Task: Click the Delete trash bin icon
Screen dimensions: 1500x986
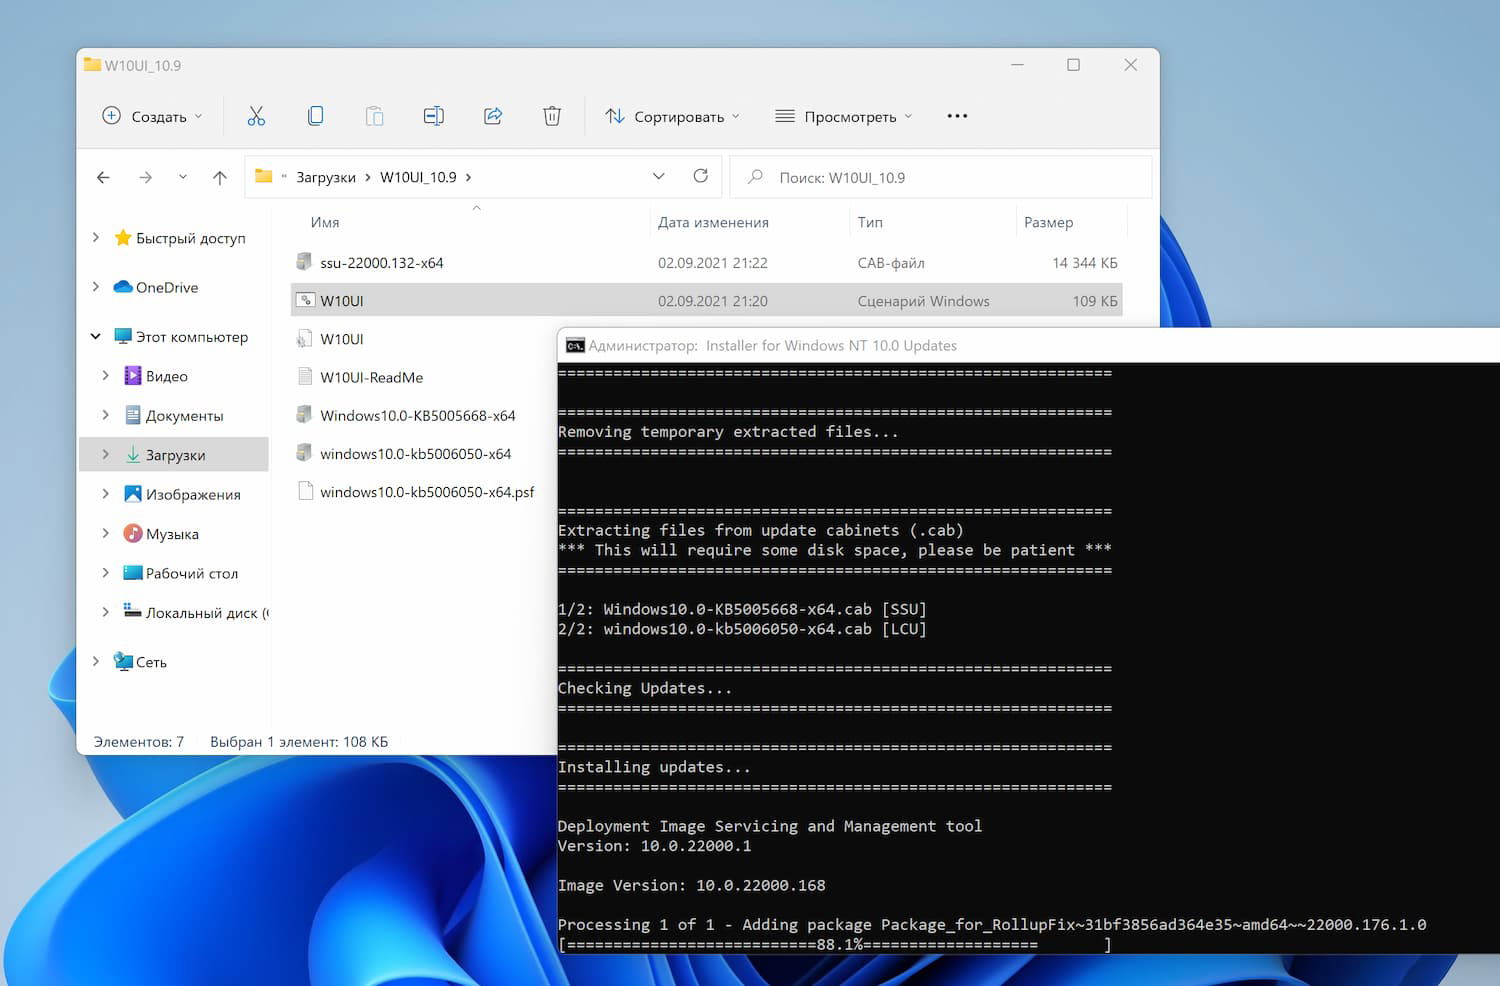Action: pyautogui.click(x=552, y=116)
